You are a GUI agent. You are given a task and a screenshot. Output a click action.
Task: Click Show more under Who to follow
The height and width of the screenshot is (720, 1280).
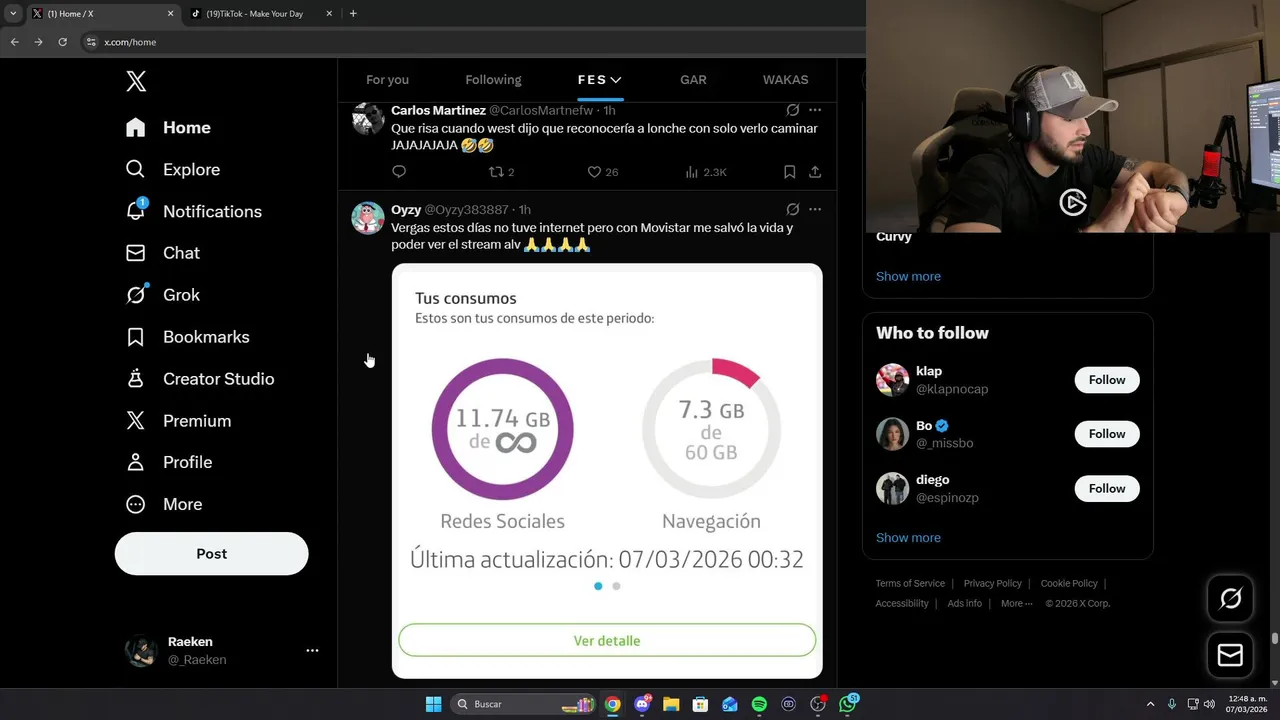tap(908, 538)
